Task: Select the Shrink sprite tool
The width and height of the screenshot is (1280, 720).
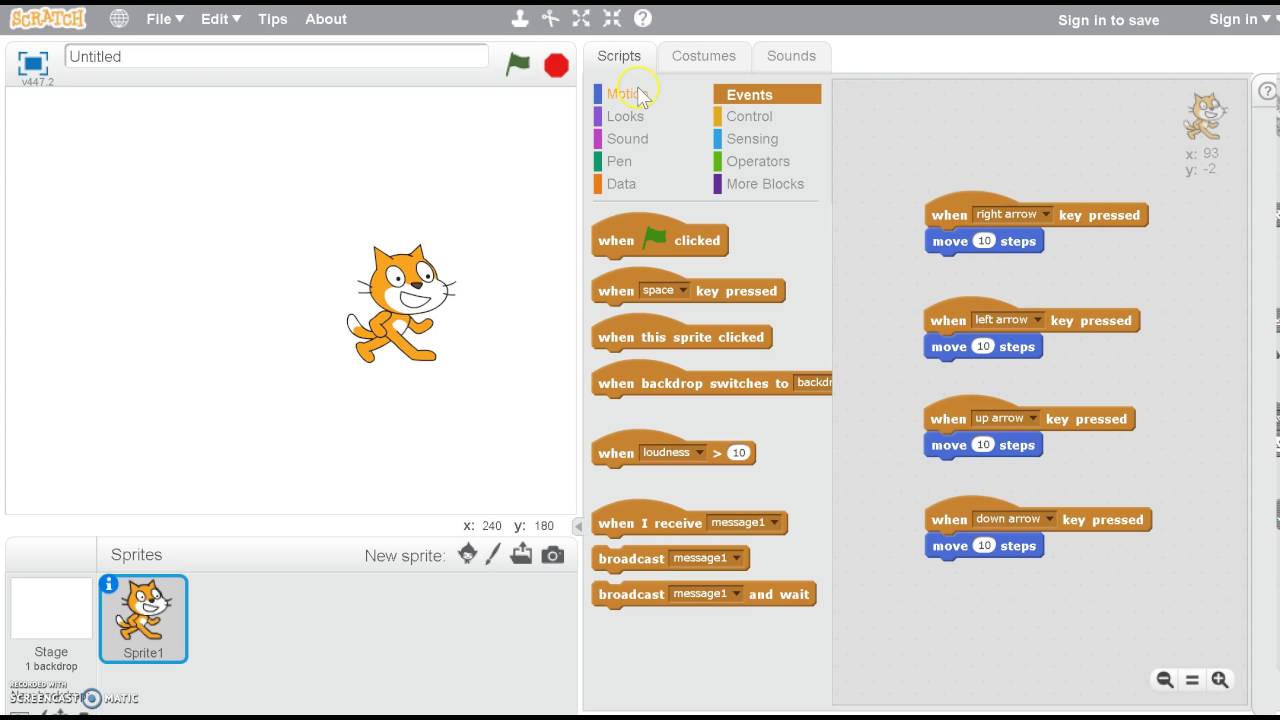Action: 612,18
